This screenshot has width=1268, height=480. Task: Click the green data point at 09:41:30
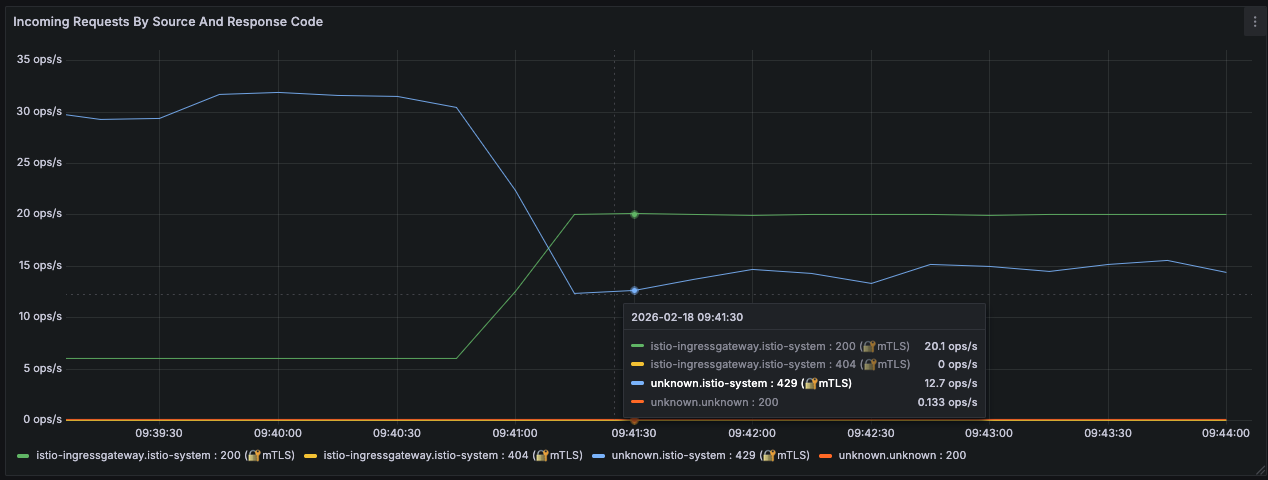point(634,214)
